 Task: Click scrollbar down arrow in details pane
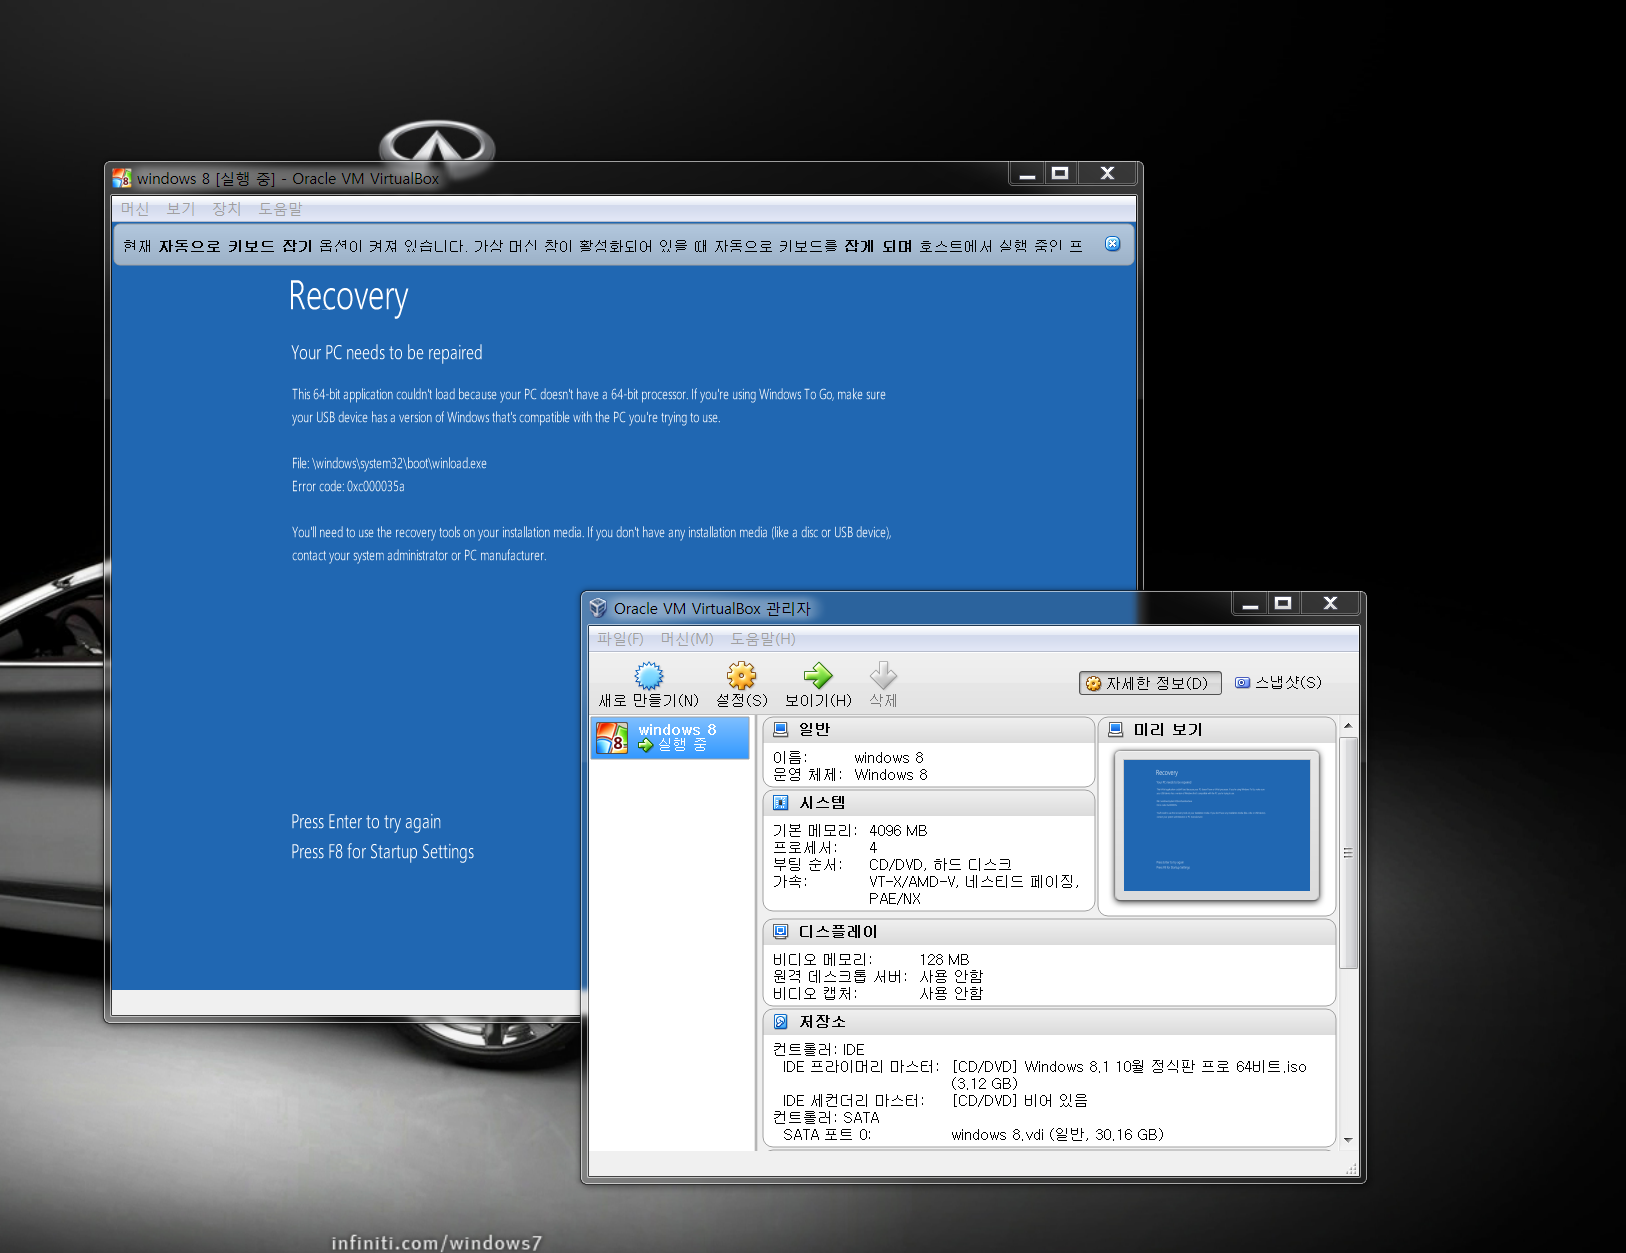pyautogui.click(x=1348, y=1140)
